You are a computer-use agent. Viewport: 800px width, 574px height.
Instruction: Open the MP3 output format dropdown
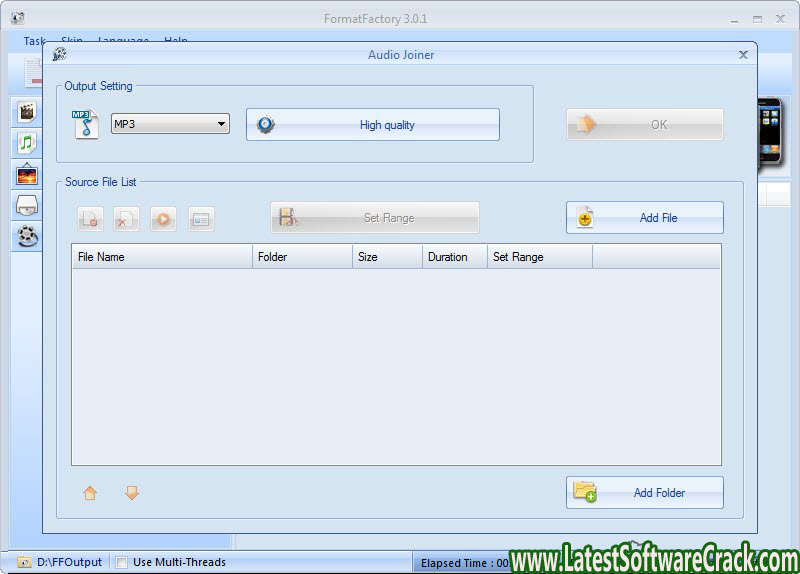click(x=170, y=124)
